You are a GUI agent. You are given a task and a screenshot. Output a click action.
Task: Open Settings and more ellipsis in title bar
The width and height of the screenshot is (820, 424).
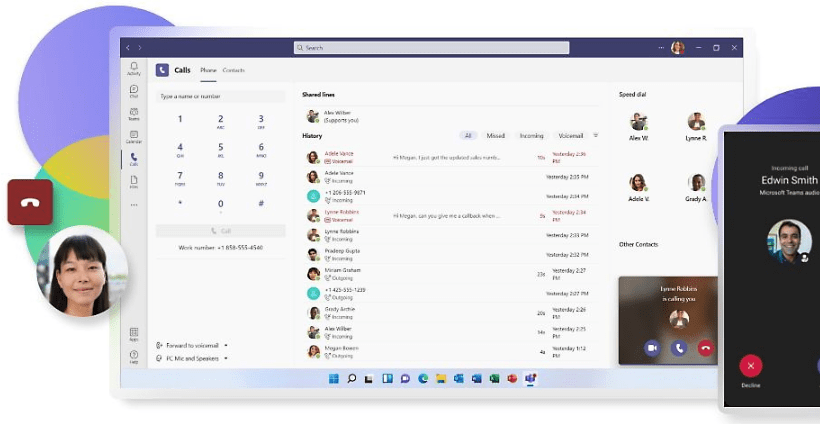[661, 48]
